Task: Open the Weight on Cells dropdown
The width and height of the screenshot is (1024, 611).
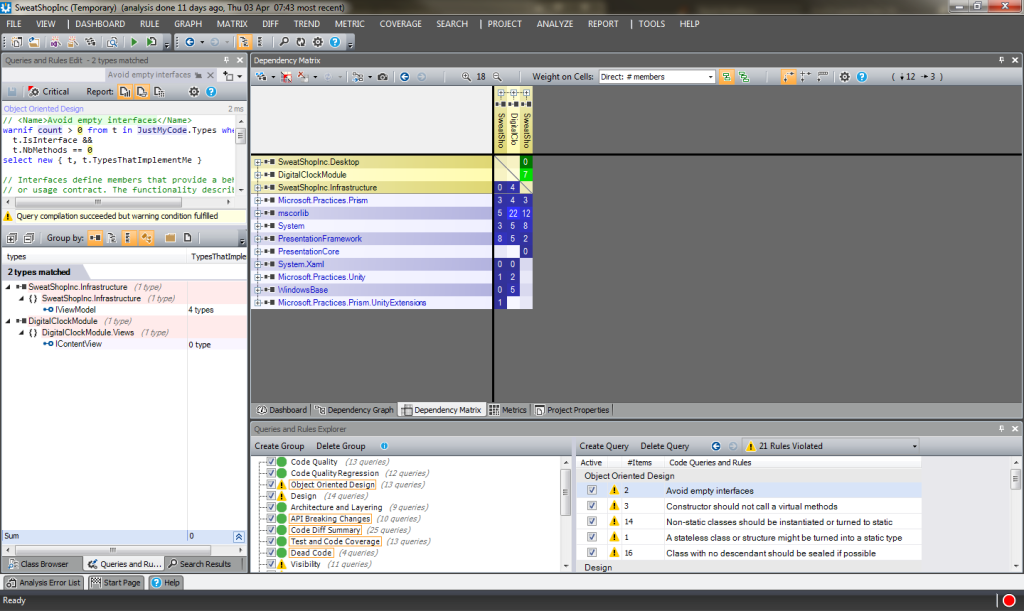Action: pyautogui.click(x=711, y=77)
